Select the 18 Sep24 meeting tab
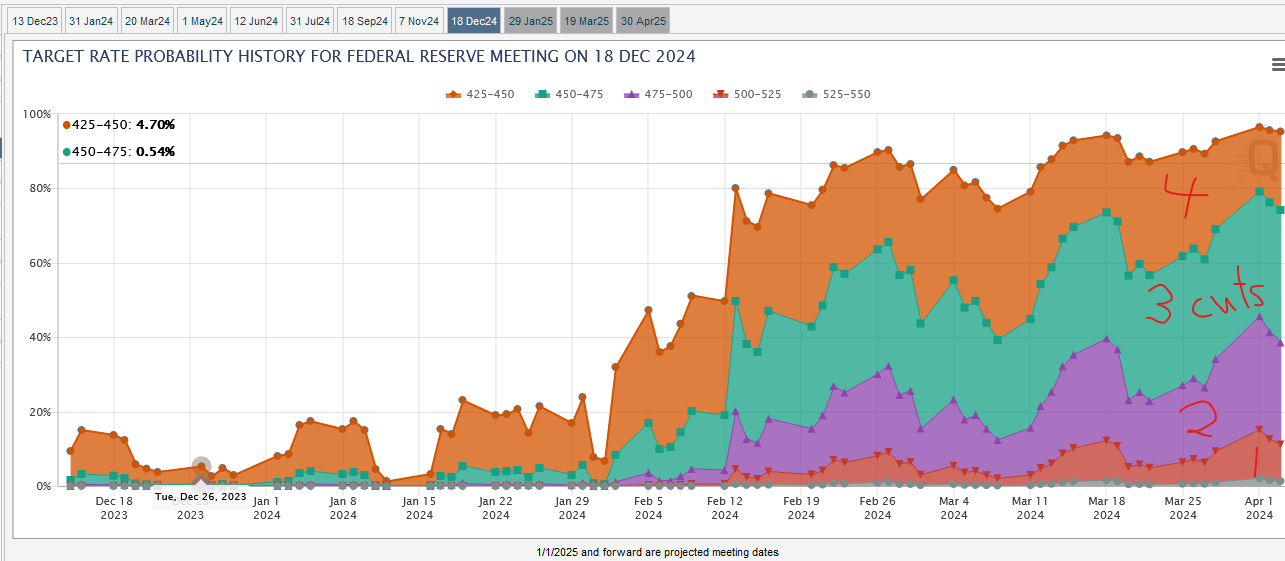Screen dimensions: 1285x561 [x=363, y=20]
